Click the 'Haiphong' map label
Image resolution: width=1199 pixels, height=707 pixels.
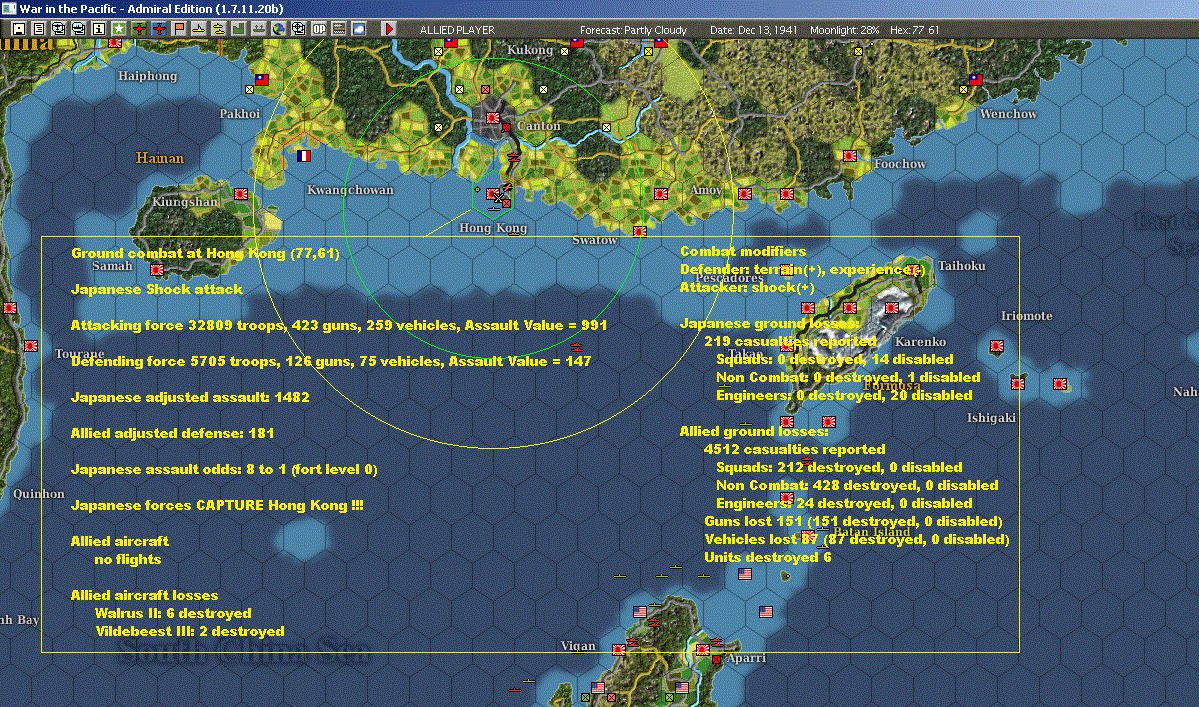click(148, 76)
